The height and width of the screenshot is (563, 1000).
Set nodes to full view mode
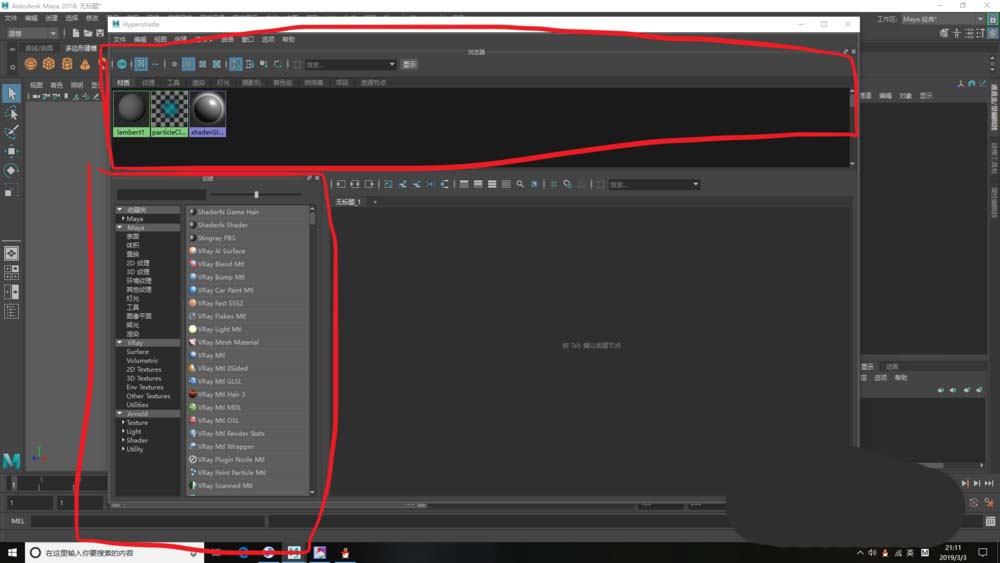coord(492,184)
